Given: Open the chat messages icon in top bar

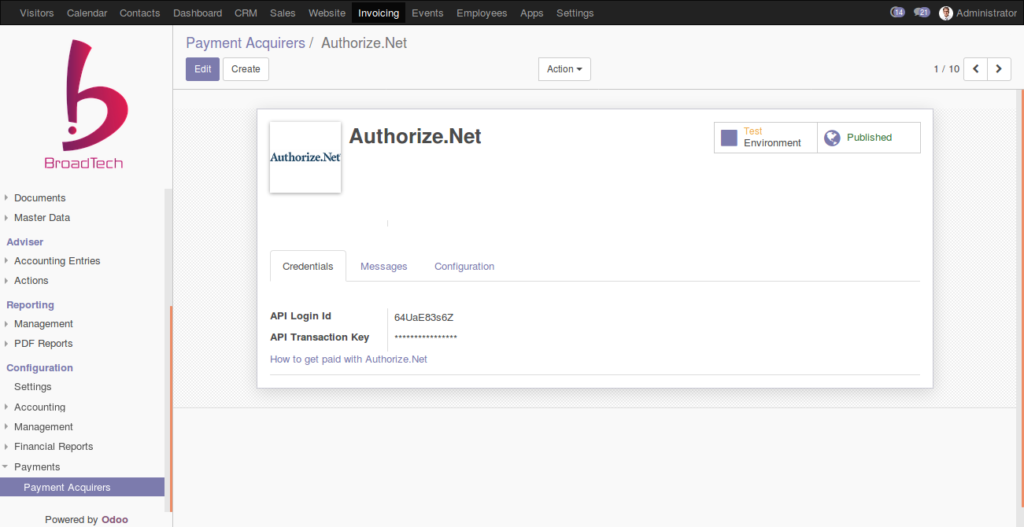Looking at the screenshot, I should (922, 13).
